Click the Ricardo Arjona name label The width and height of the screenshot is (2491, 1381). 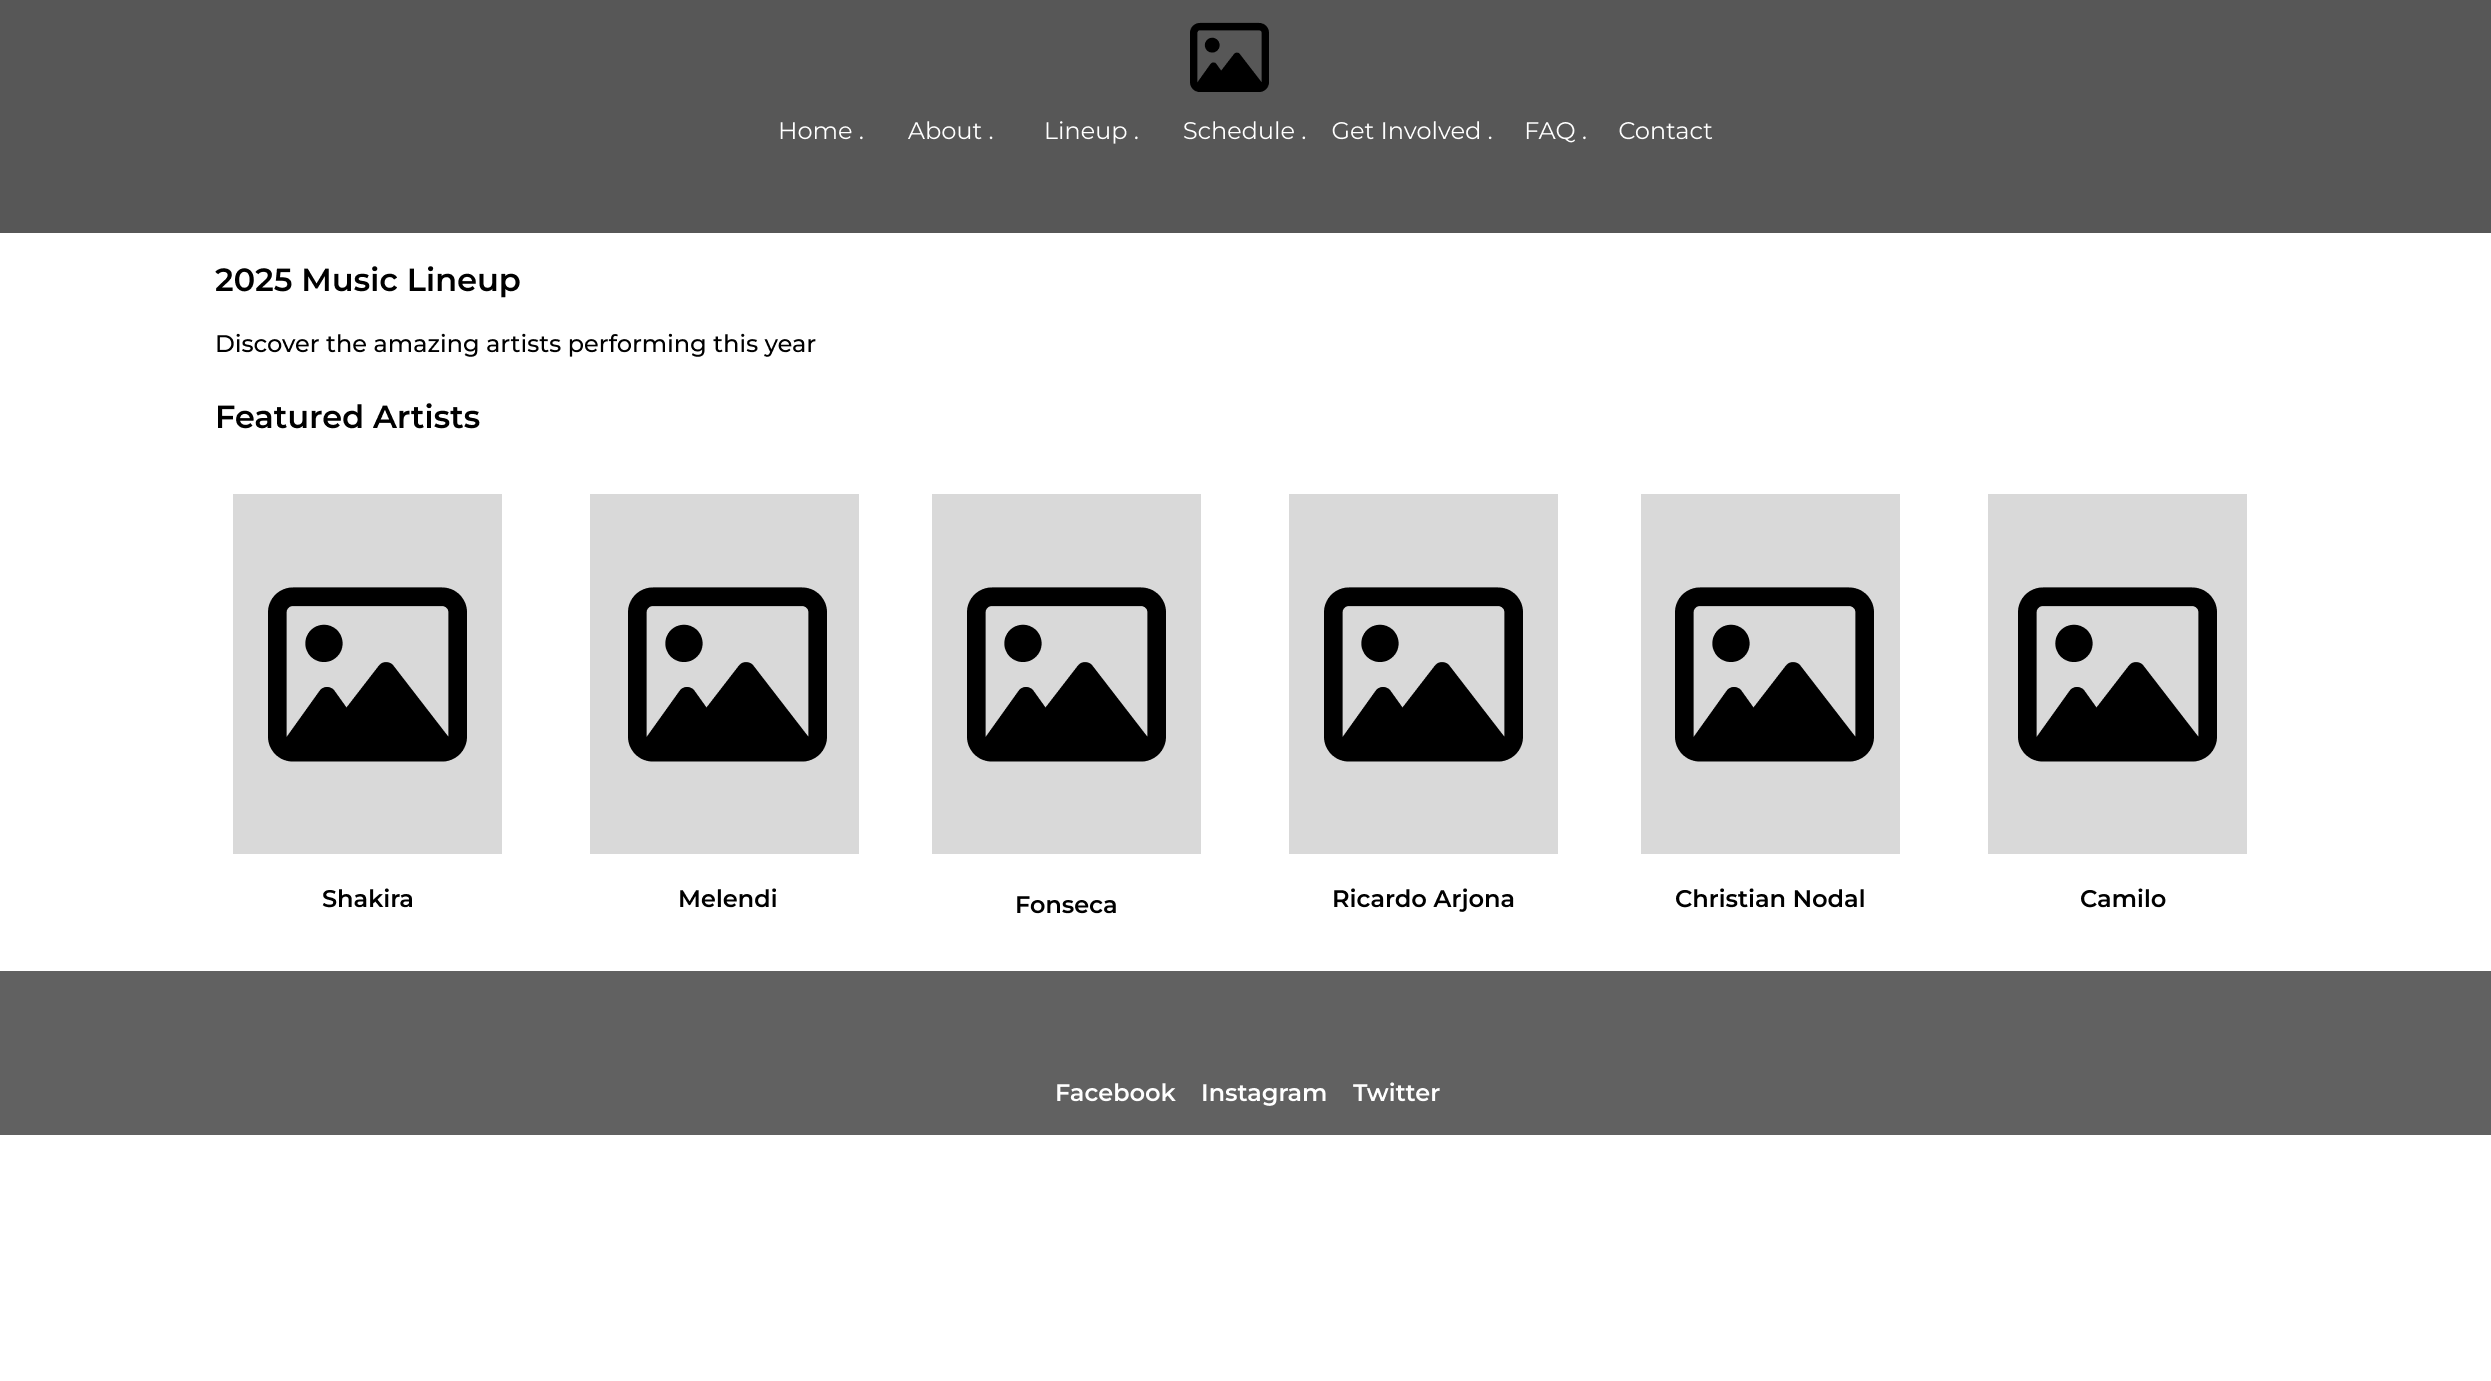1423,900
